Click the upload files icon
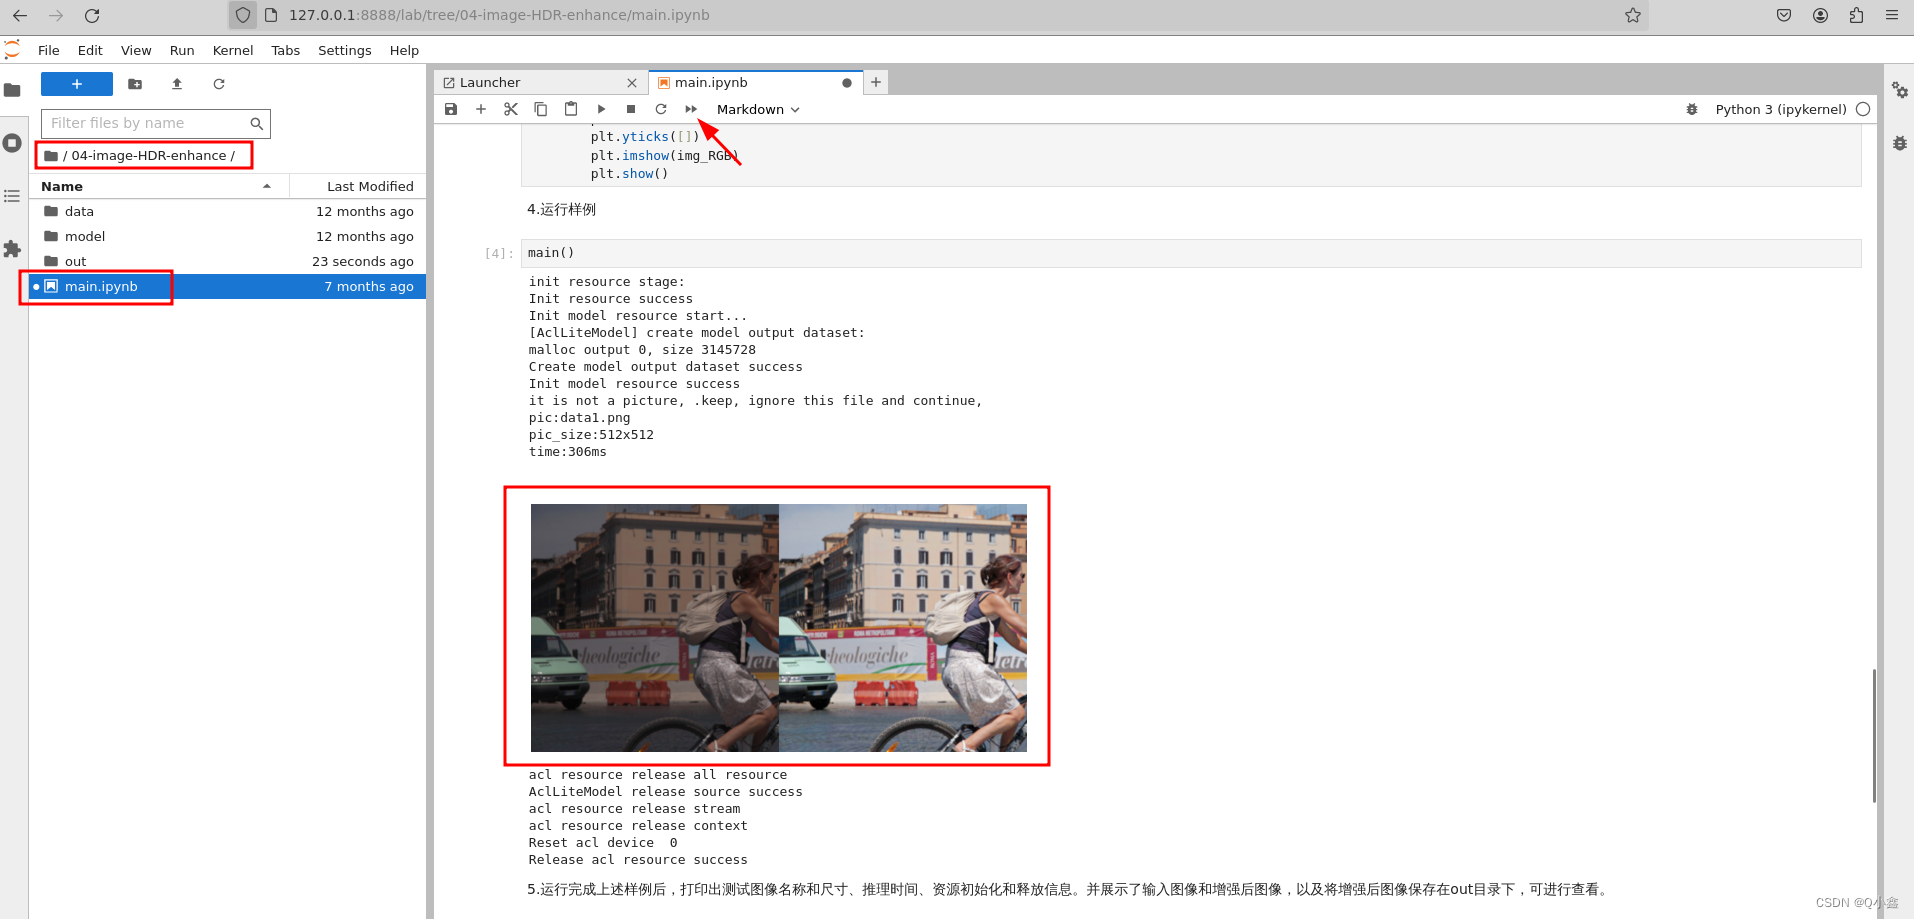1914x919 pixels. (177, 84)
